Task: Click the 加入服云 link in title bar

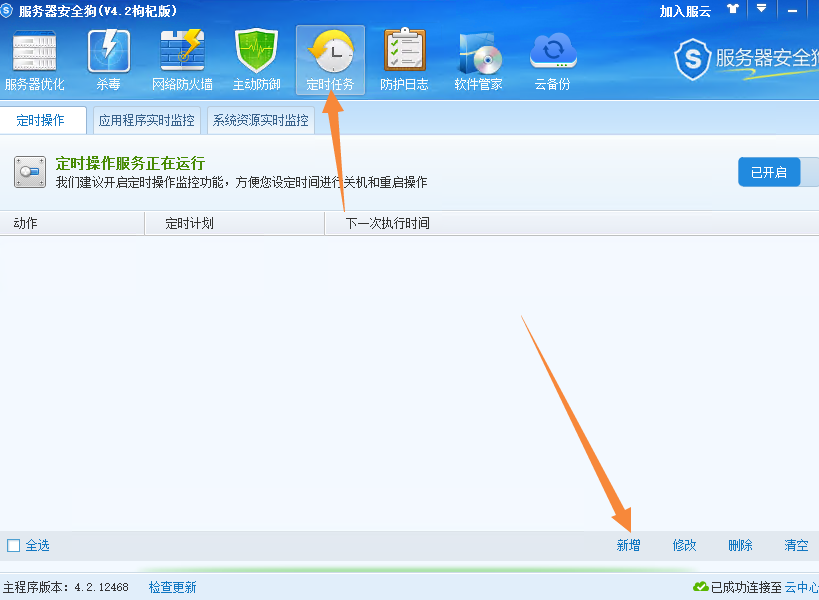Action: [x=685, y=11]
